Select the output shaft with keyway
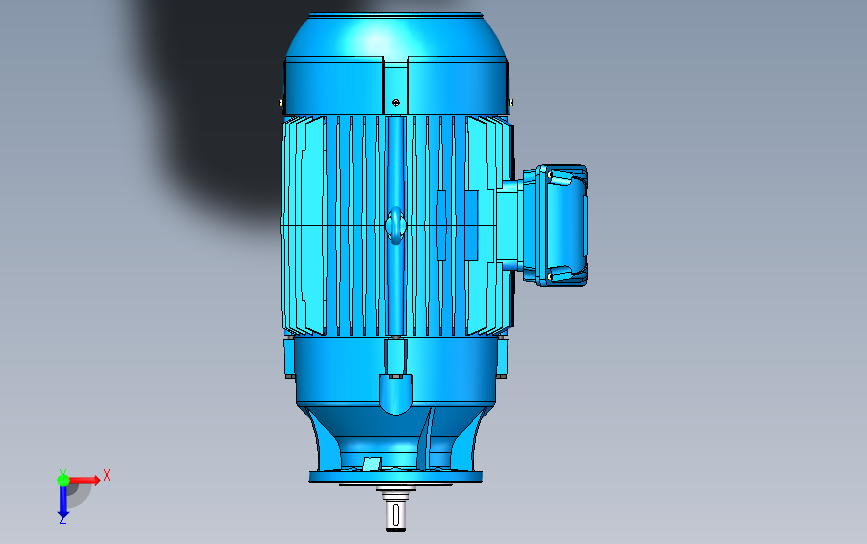Image resolution: width=867 pixels, height=544 pixels. pyautogui.click(x=396, y=514)
